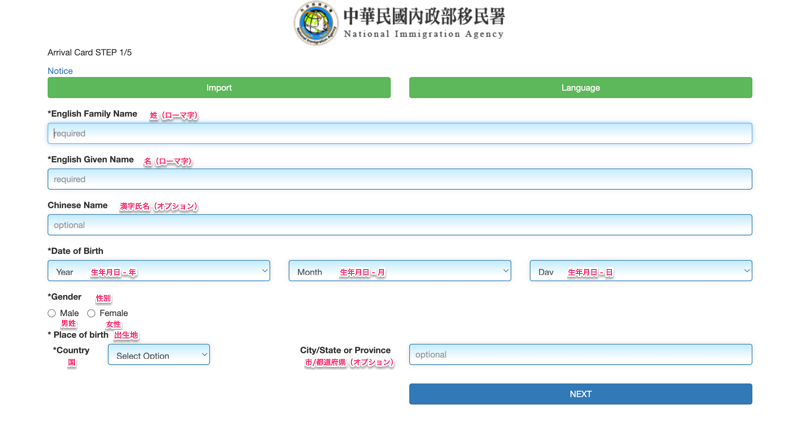Open the Notice link
The height and width of the screenshot is (433, 800).
click(x=60, y=71)
